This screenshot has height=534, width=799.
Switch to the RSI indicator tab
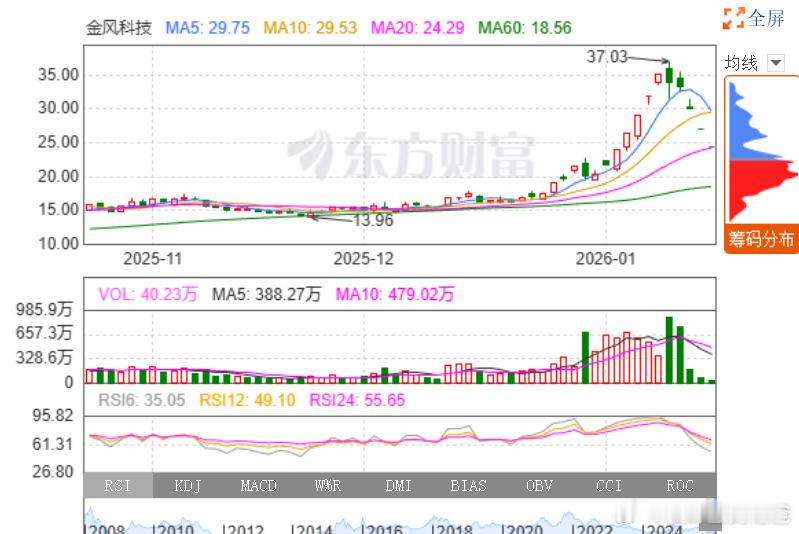(118, 486)
